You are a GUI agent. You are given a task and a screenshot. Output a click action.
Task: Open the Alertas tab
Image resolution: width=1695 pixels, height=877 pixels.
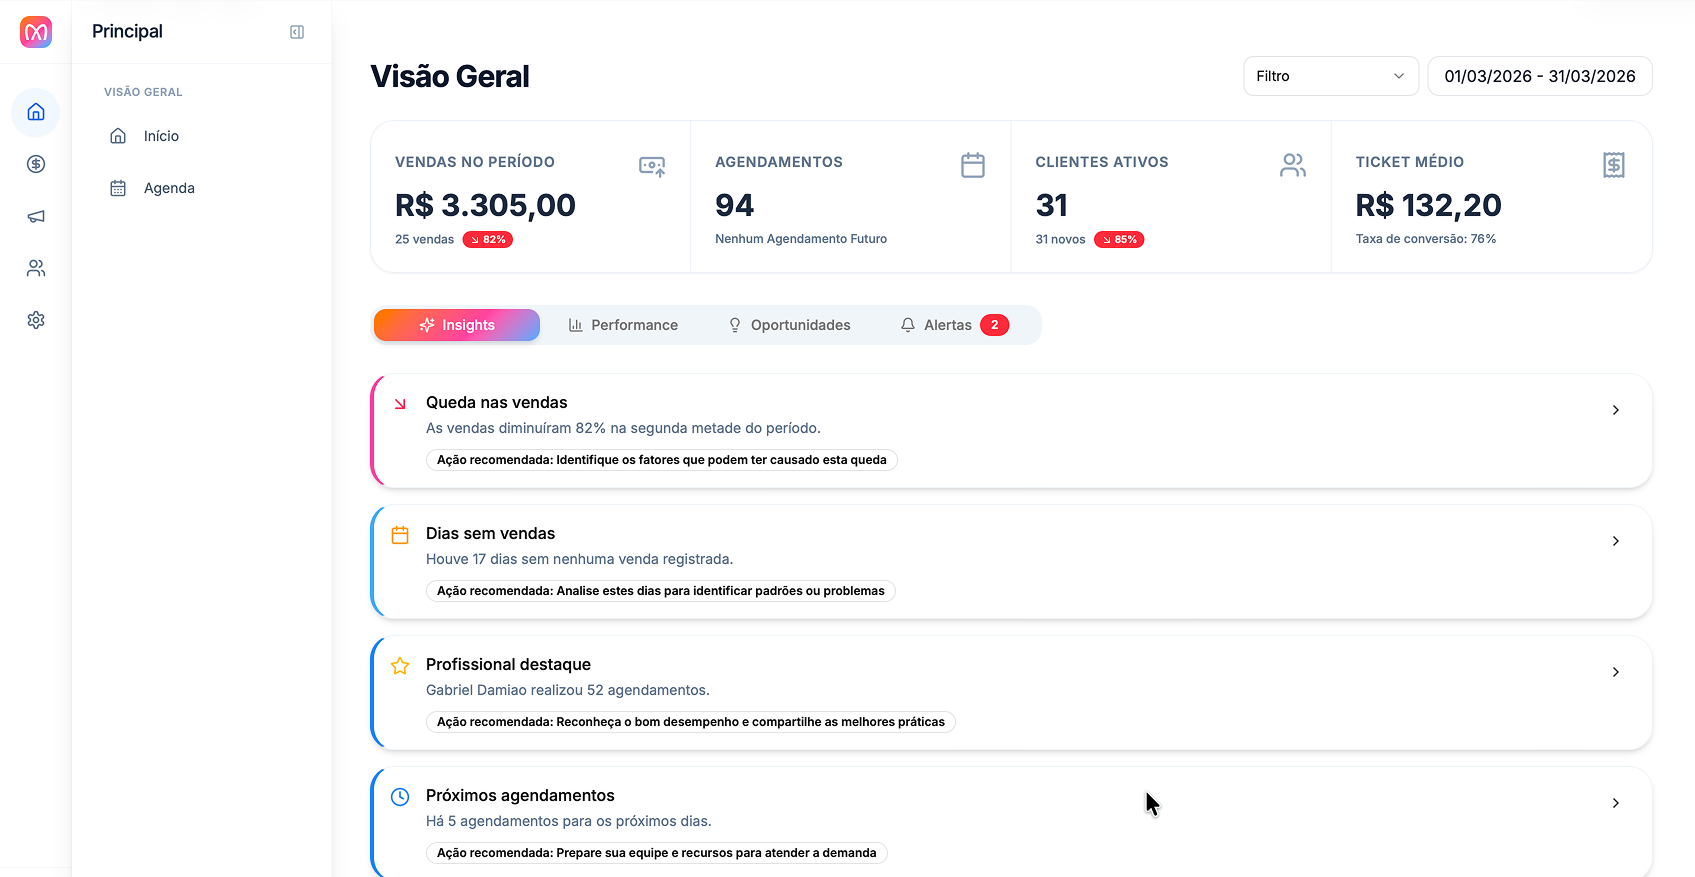point(953,325)
